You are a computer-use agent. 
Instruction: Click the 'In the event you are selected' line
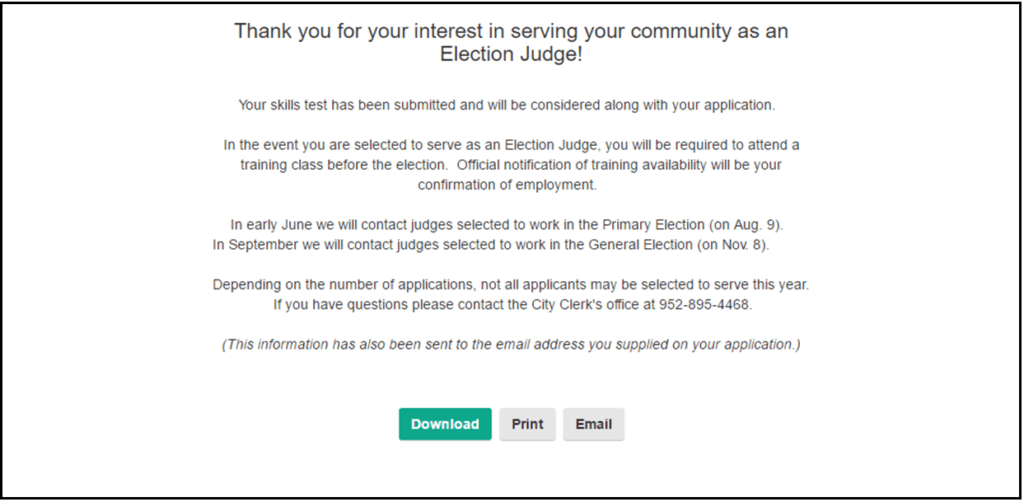[x=511, y=145]
